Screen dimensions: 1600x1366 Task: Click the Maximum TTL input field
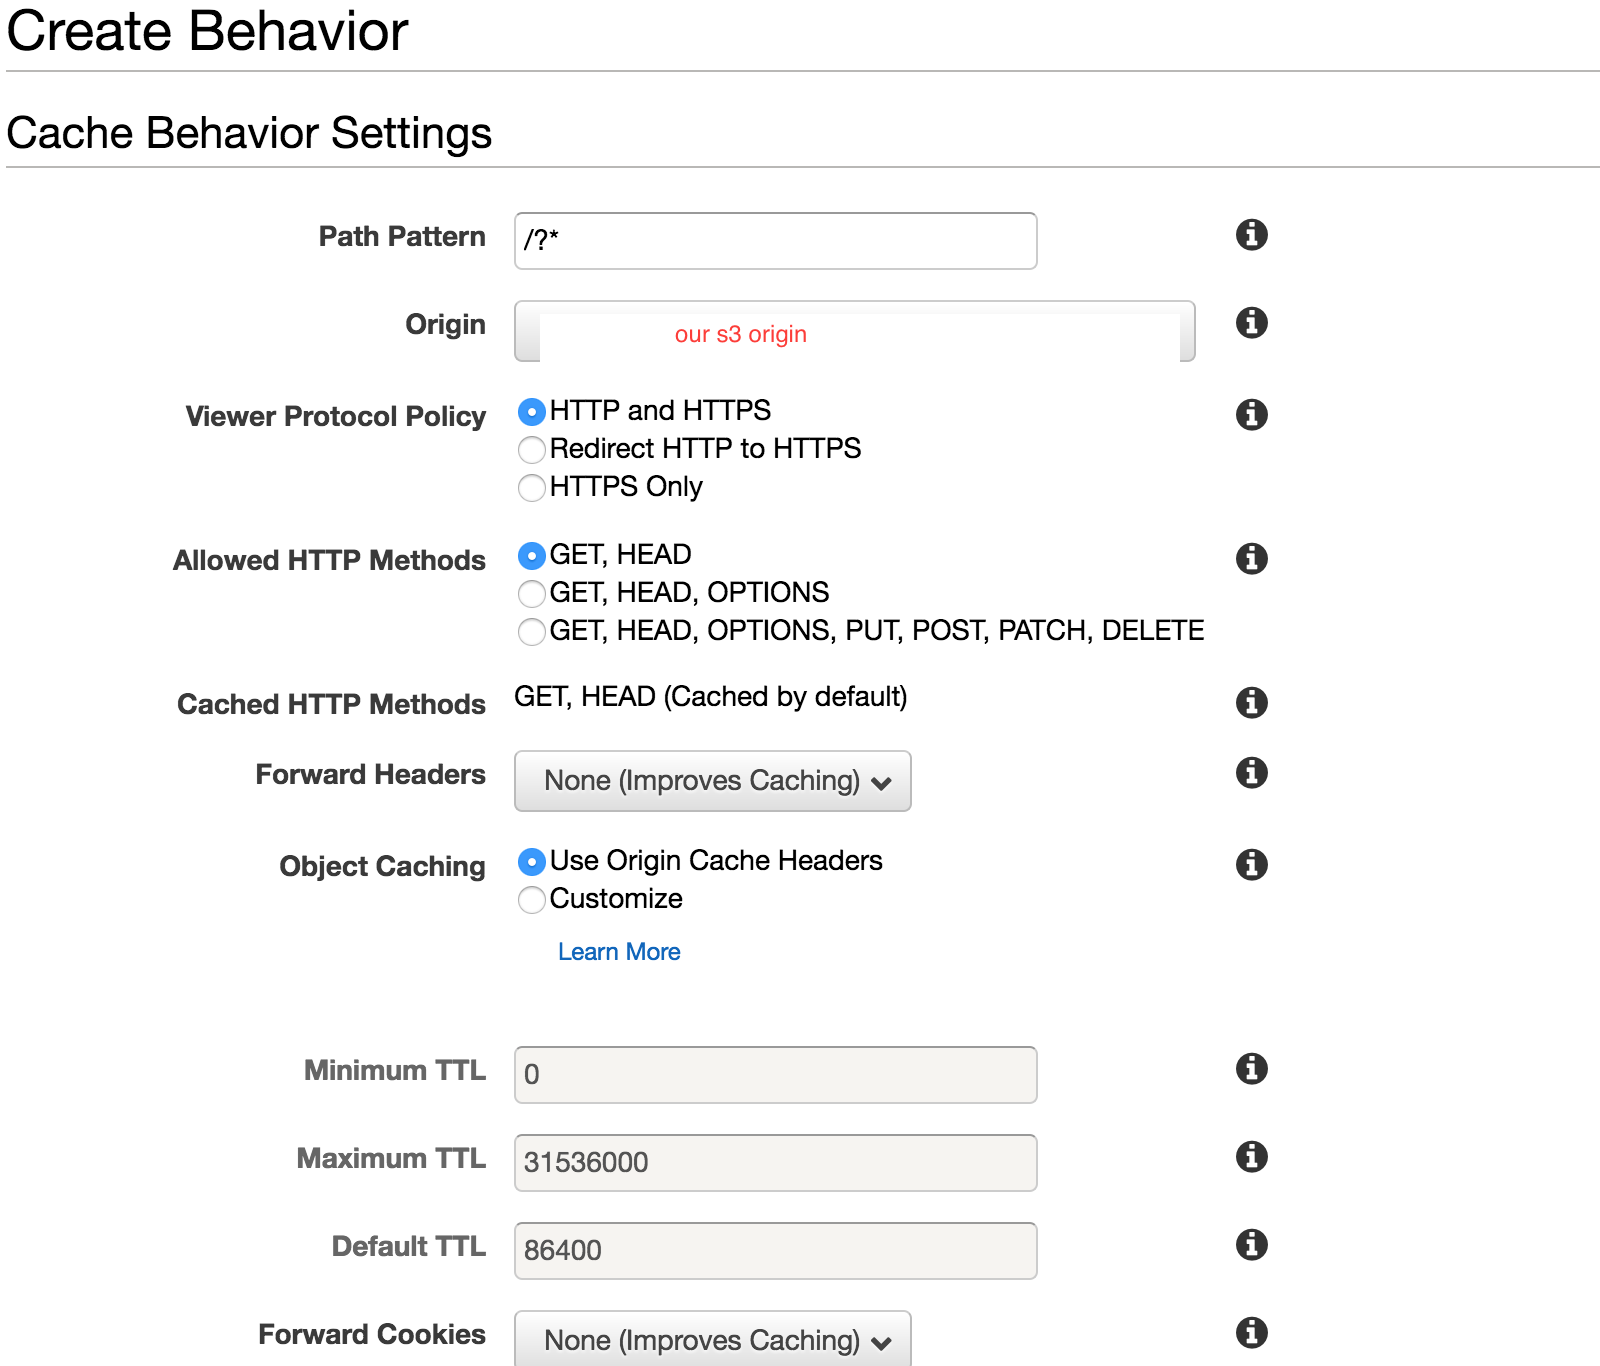tap(775, 1163)
